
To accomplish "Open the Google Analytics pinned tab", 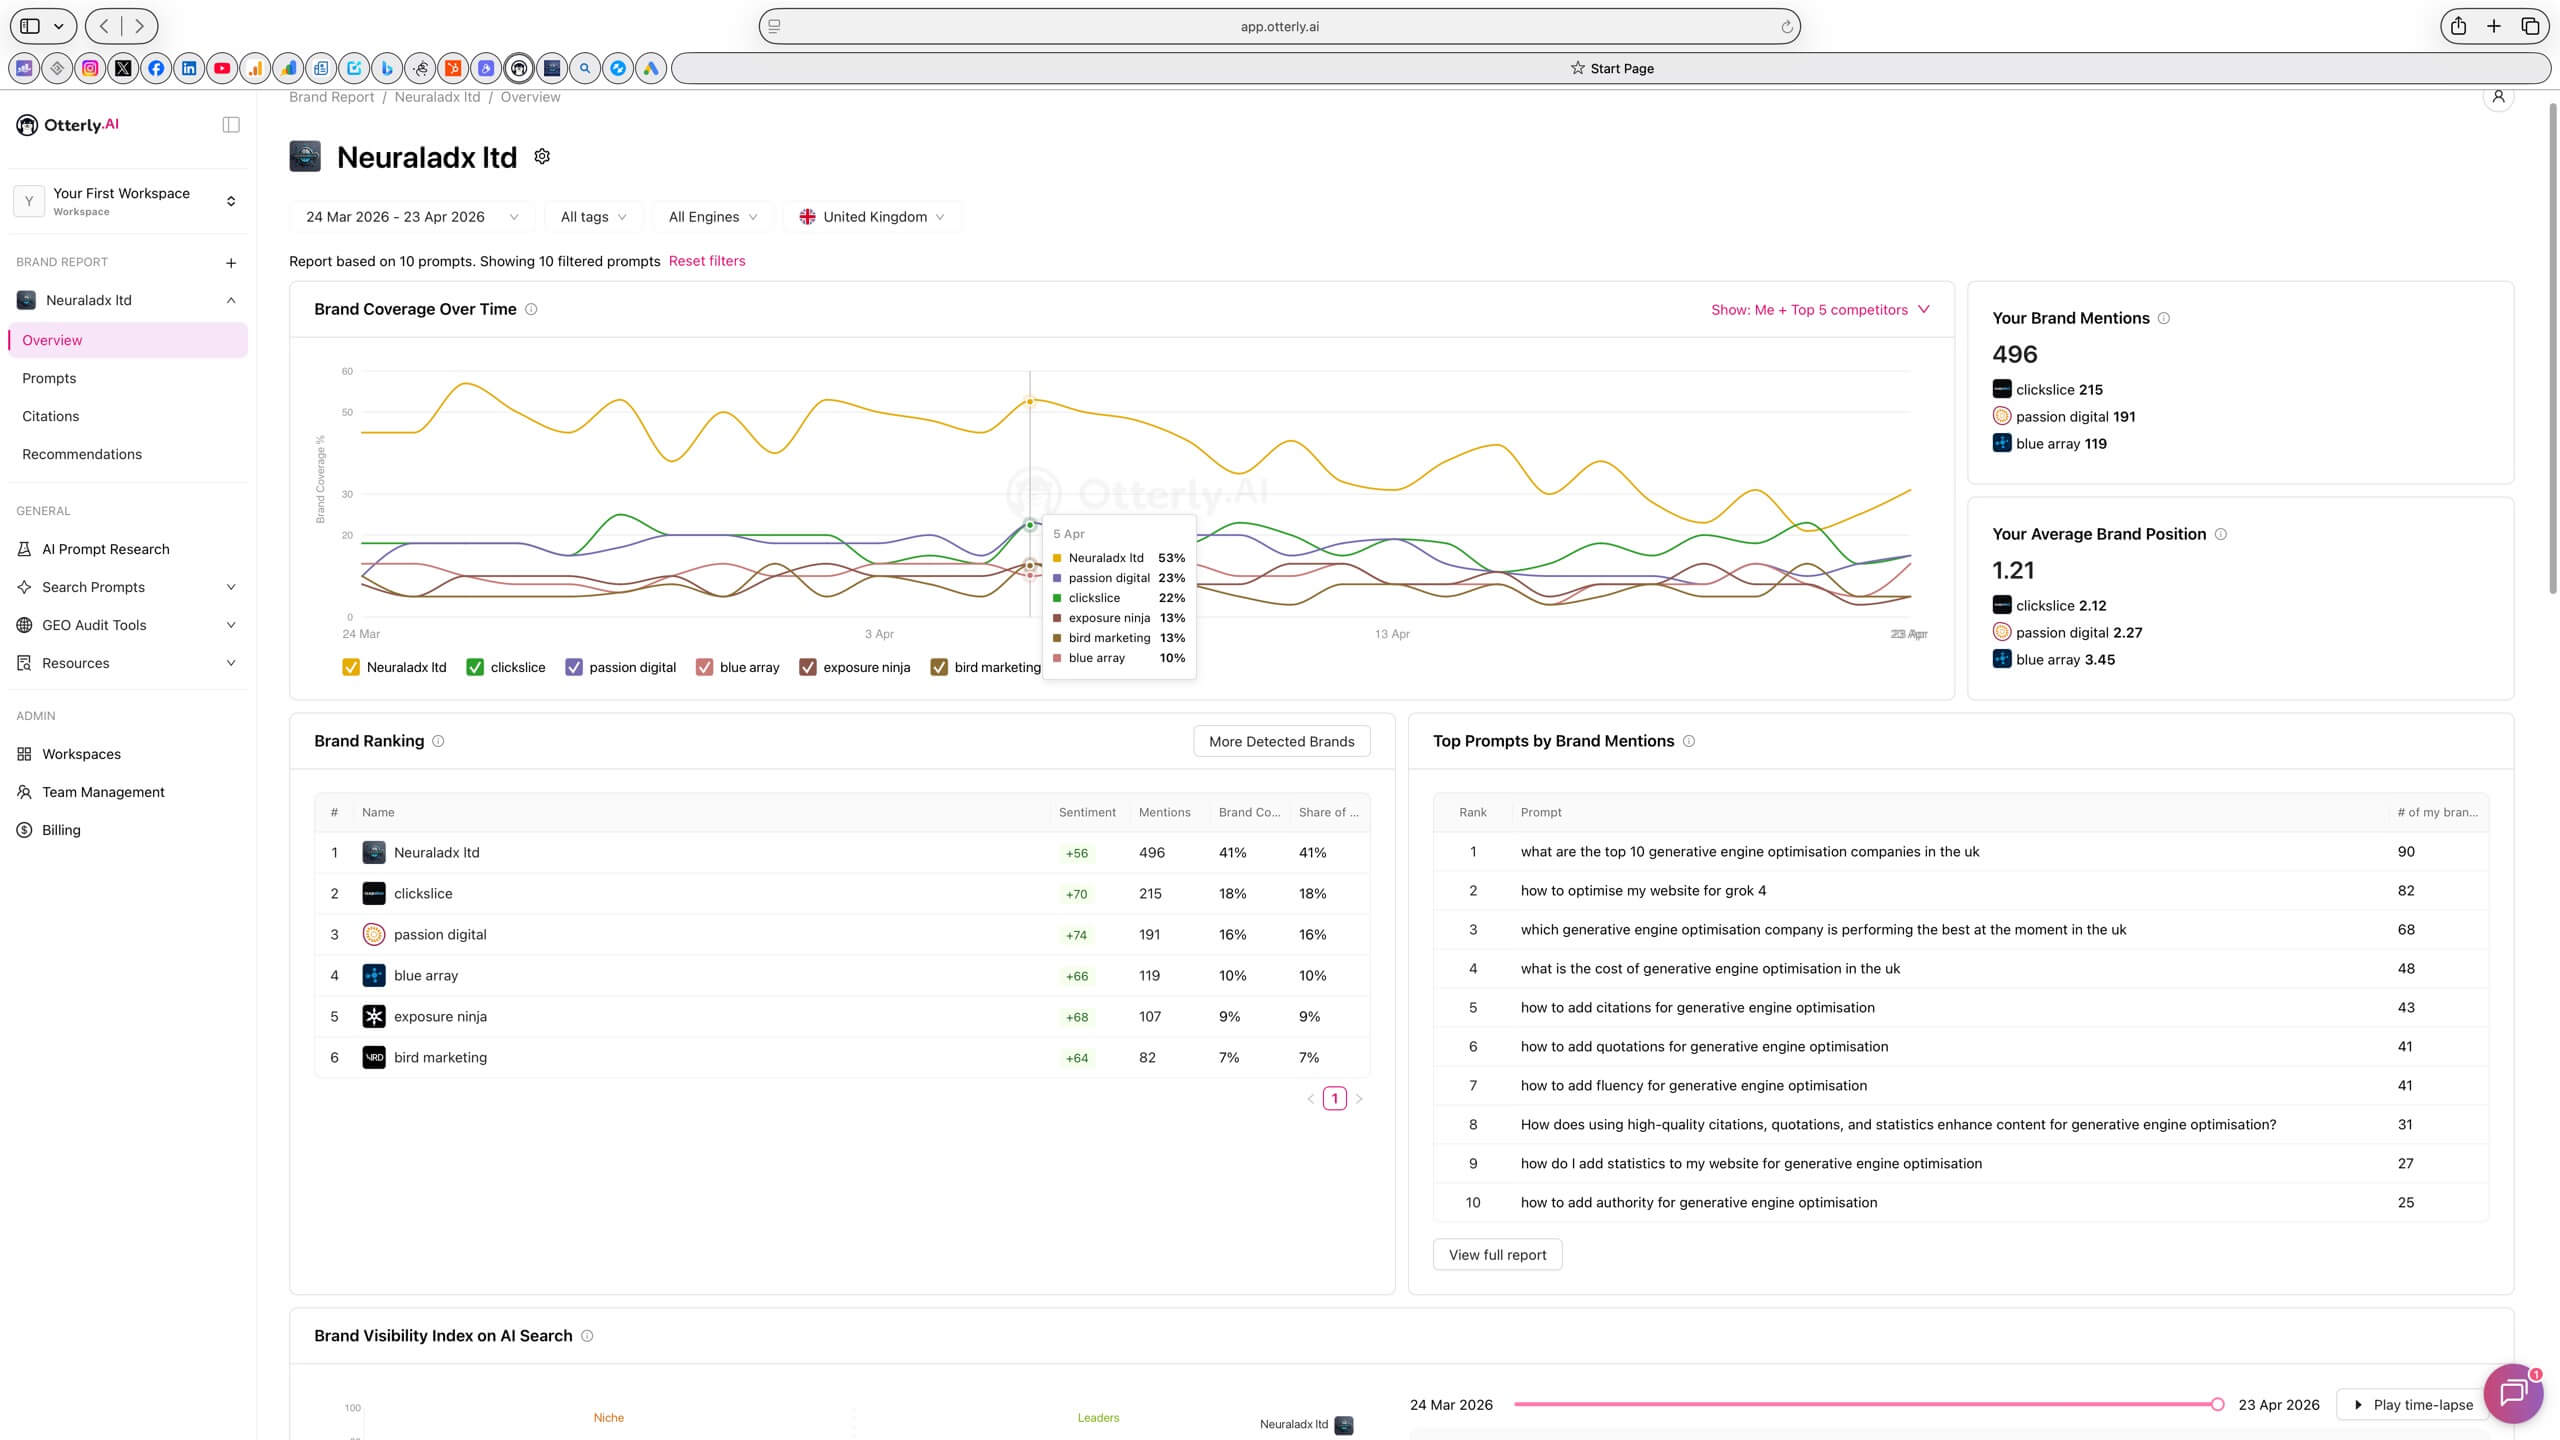I will tap(255, 68).
